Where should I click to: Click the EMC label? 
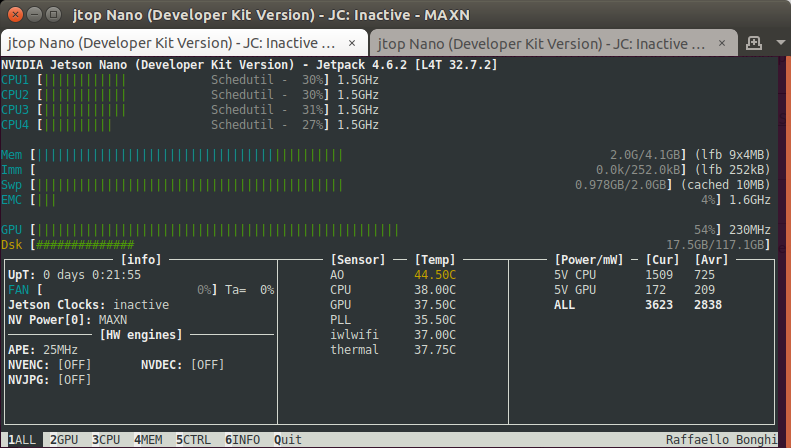pyautogui.click(x=12, y=200)
